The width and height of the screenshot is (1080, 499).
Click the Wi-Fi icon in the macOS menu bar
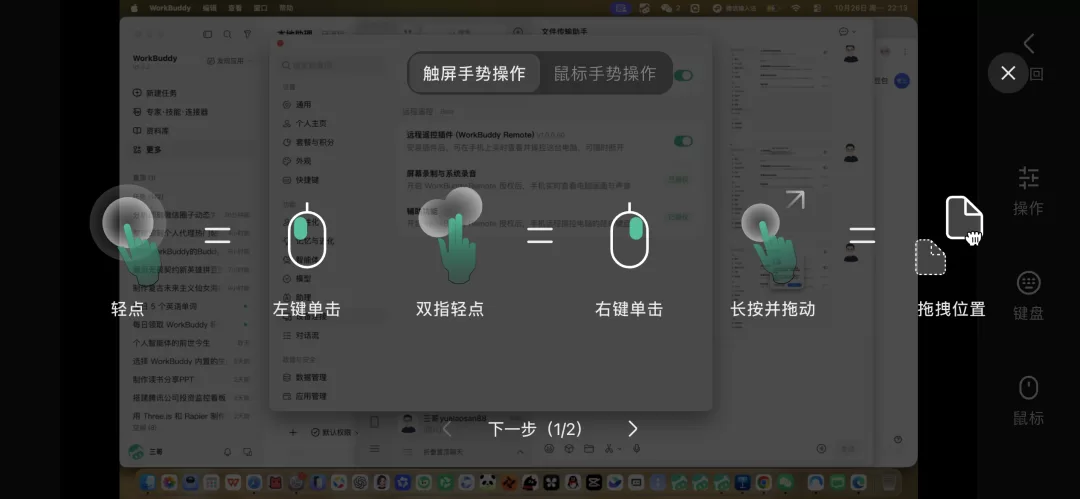coord(796,8)
